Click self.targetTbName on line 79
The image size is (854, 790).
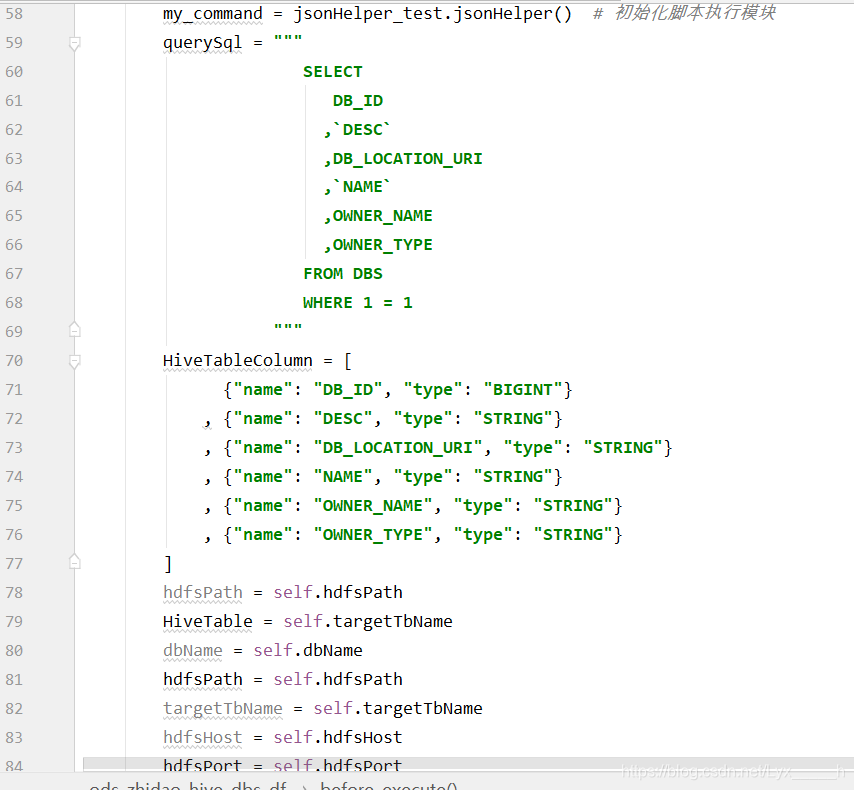click(368, 621)
